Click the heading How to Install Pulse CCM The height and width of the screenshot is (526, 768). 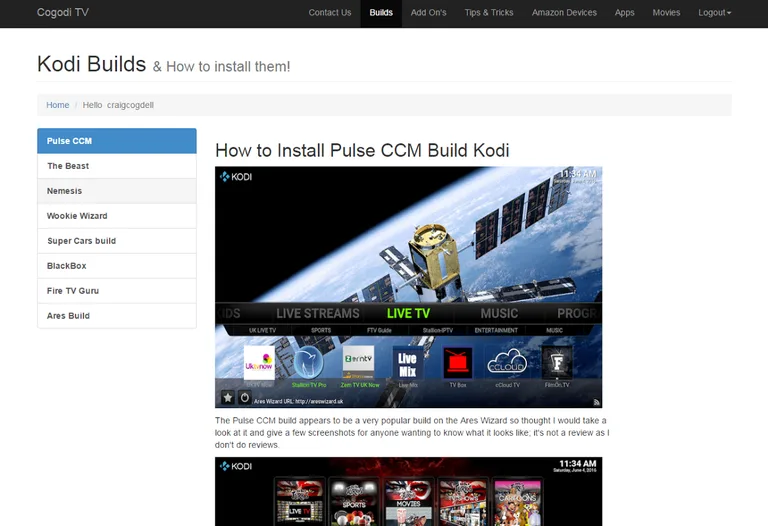(x=362, y=150)
